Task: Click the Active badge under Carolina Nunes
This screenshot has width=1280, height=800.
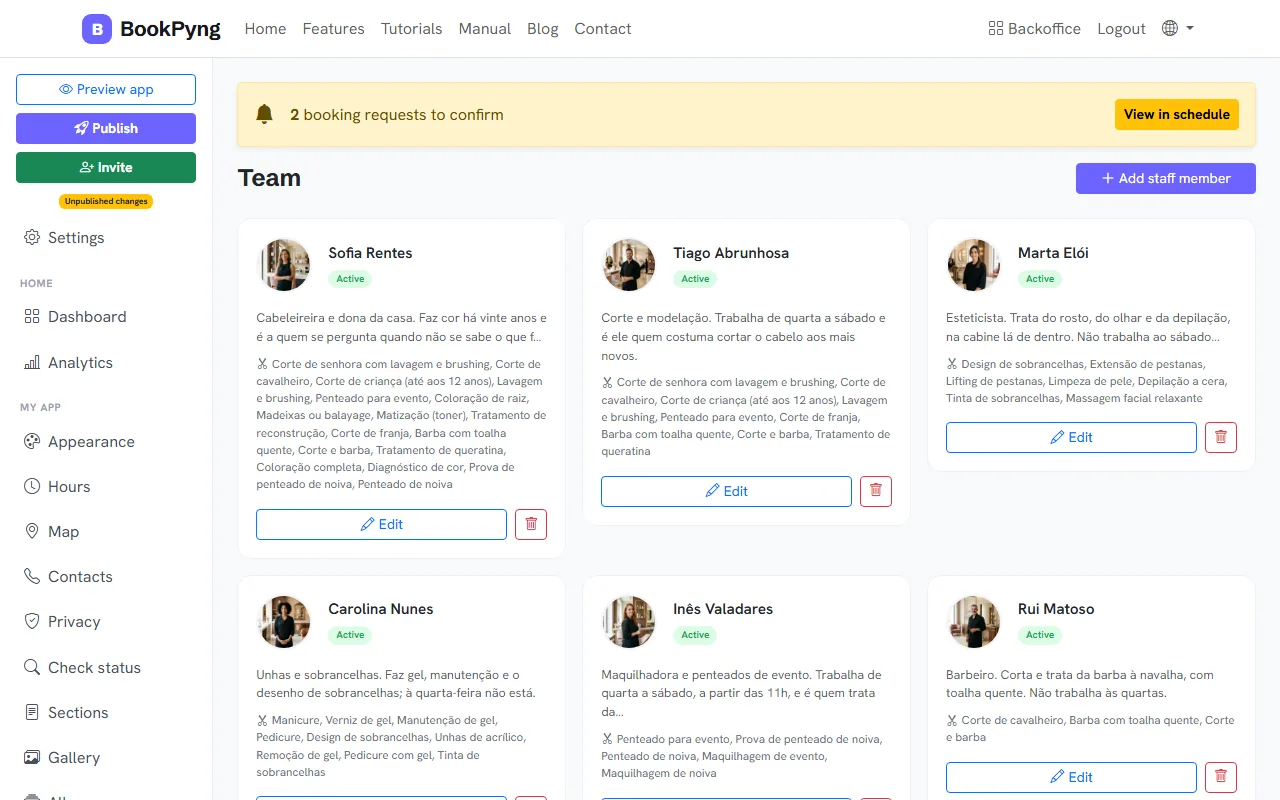Action: coord(350,635)
